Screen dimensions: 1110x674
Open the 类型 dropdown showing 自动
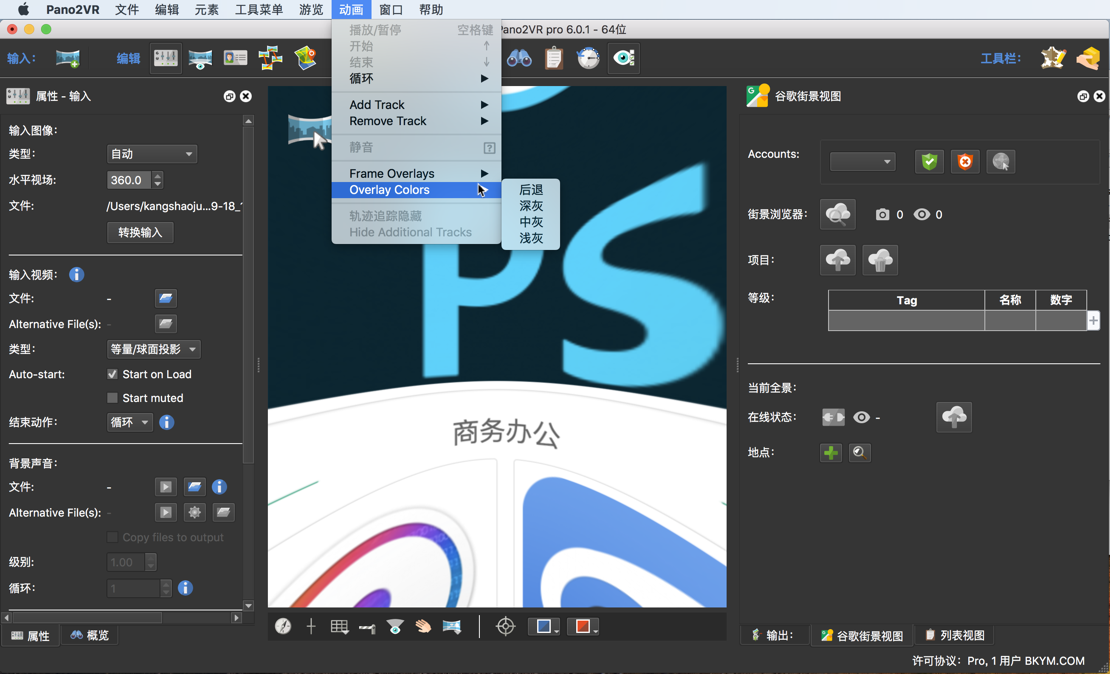point(151,153)
